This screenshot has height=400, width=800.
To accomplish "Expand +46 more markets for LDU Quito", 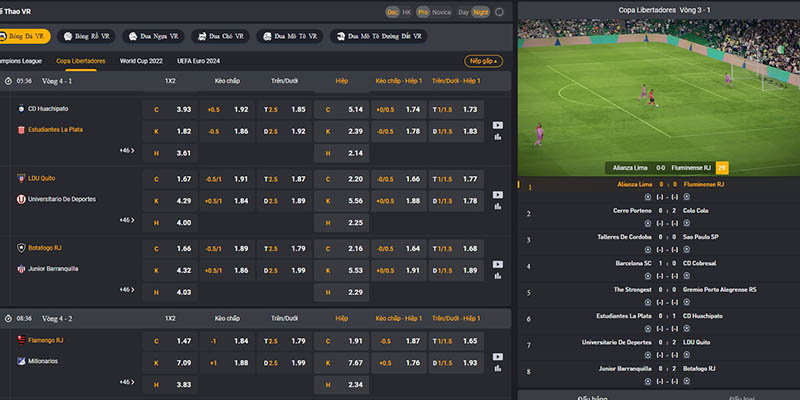I will [126, 220].
